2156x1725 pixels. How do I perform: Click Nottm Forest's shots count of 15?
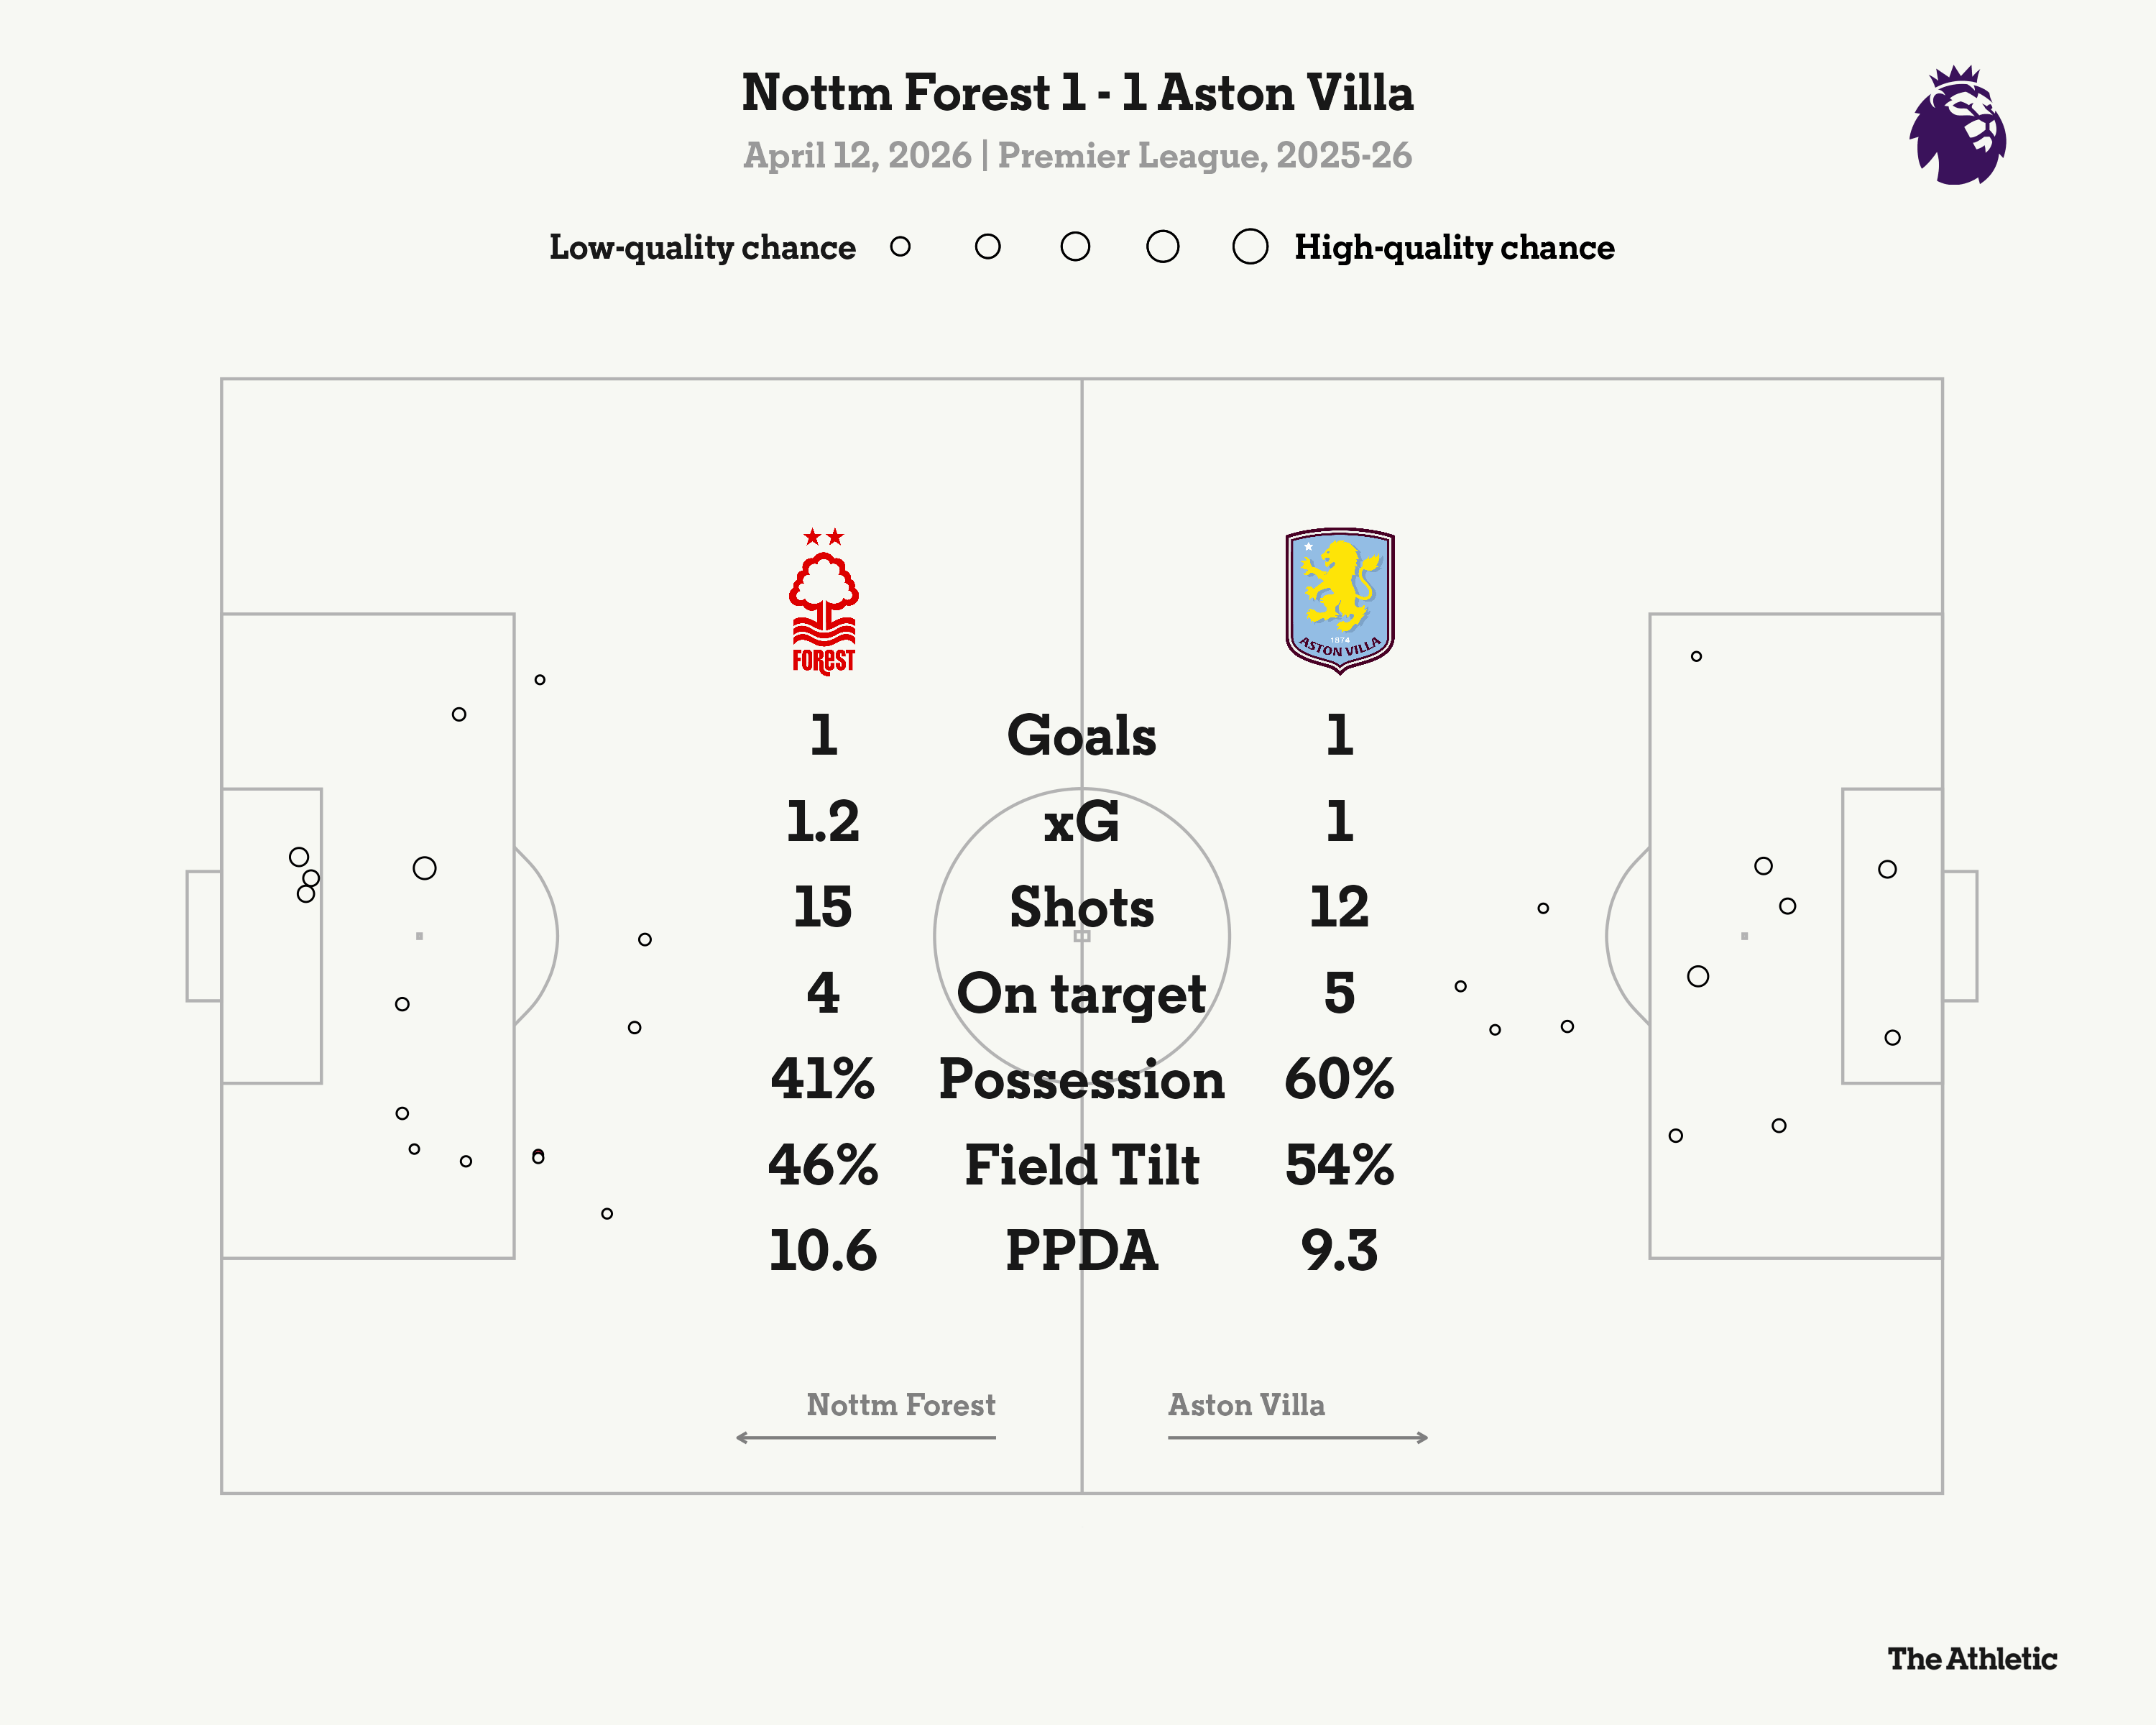click(822, 907)
